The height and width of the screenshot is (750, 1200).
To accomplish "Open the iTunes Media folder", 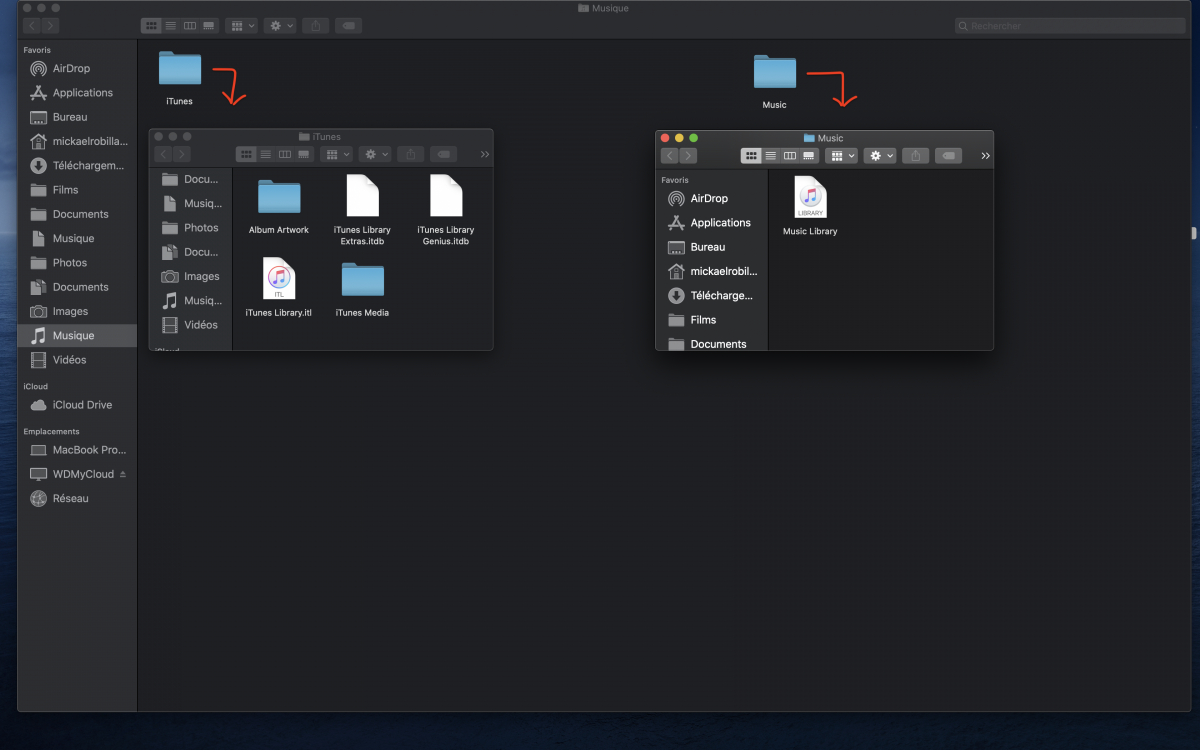I will [362, 279].
